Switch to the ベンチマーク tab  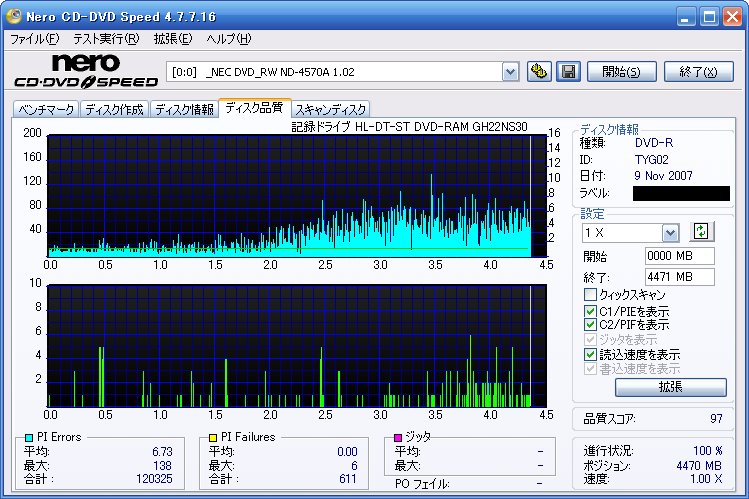coord(46,110)
